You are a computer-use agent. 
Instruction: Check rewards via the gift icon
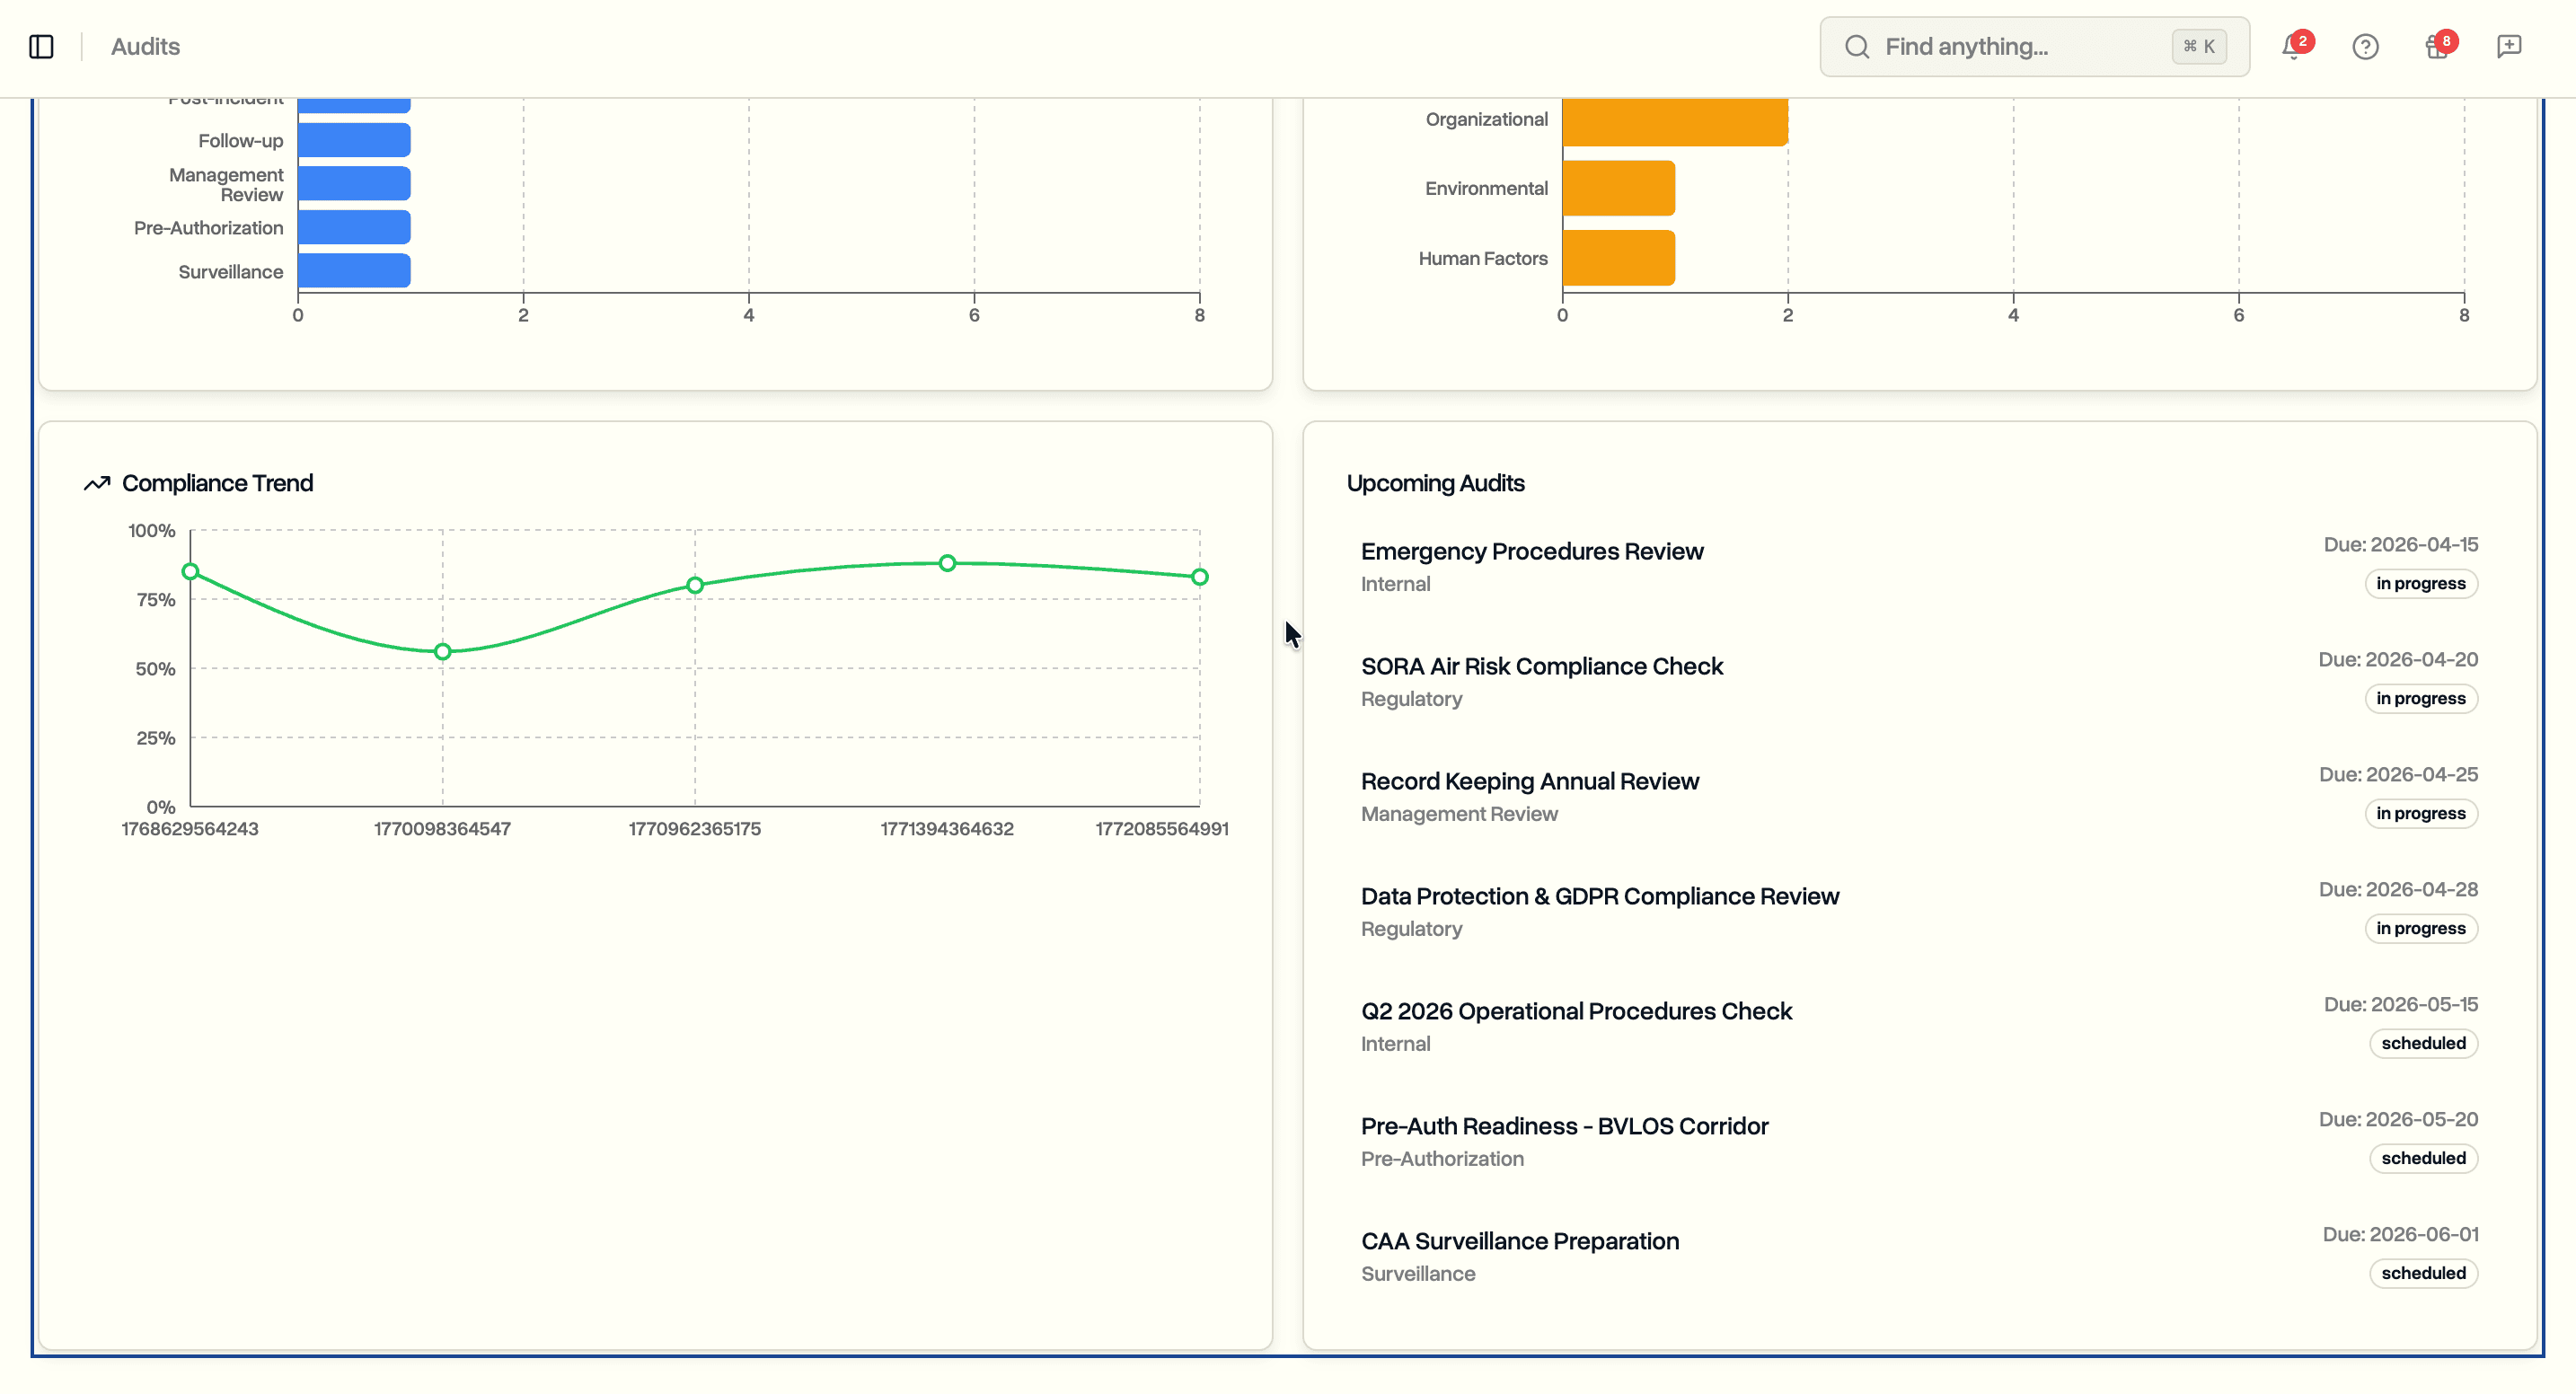click(x=2432, y=48)
